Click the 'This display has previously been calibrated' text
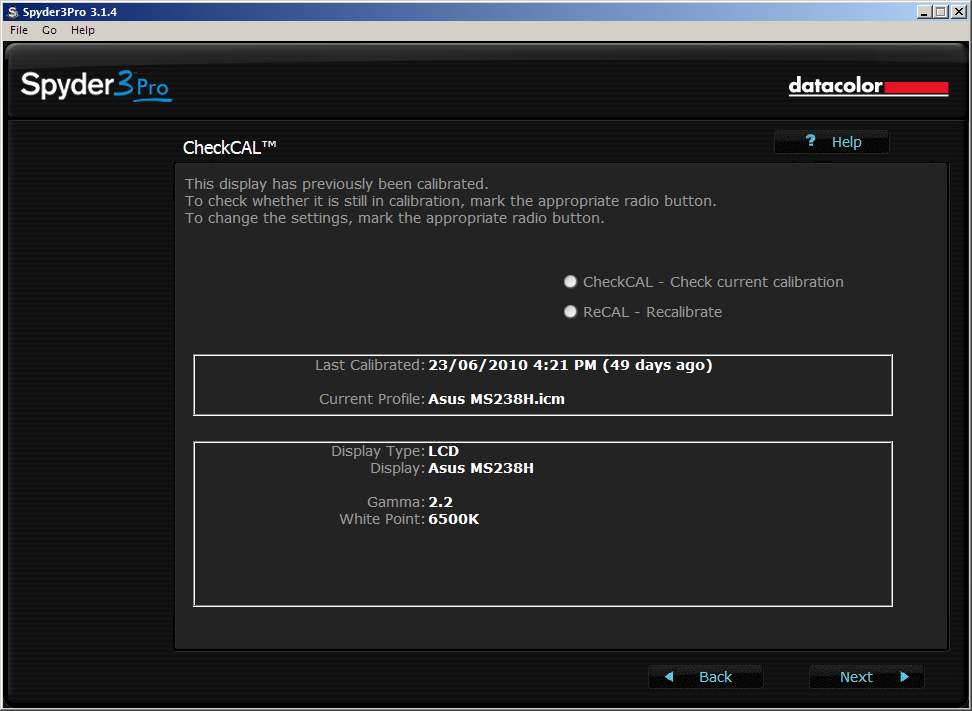Viewport: 972px width, 711px height. pyautogui.click(x=337, y=184)
